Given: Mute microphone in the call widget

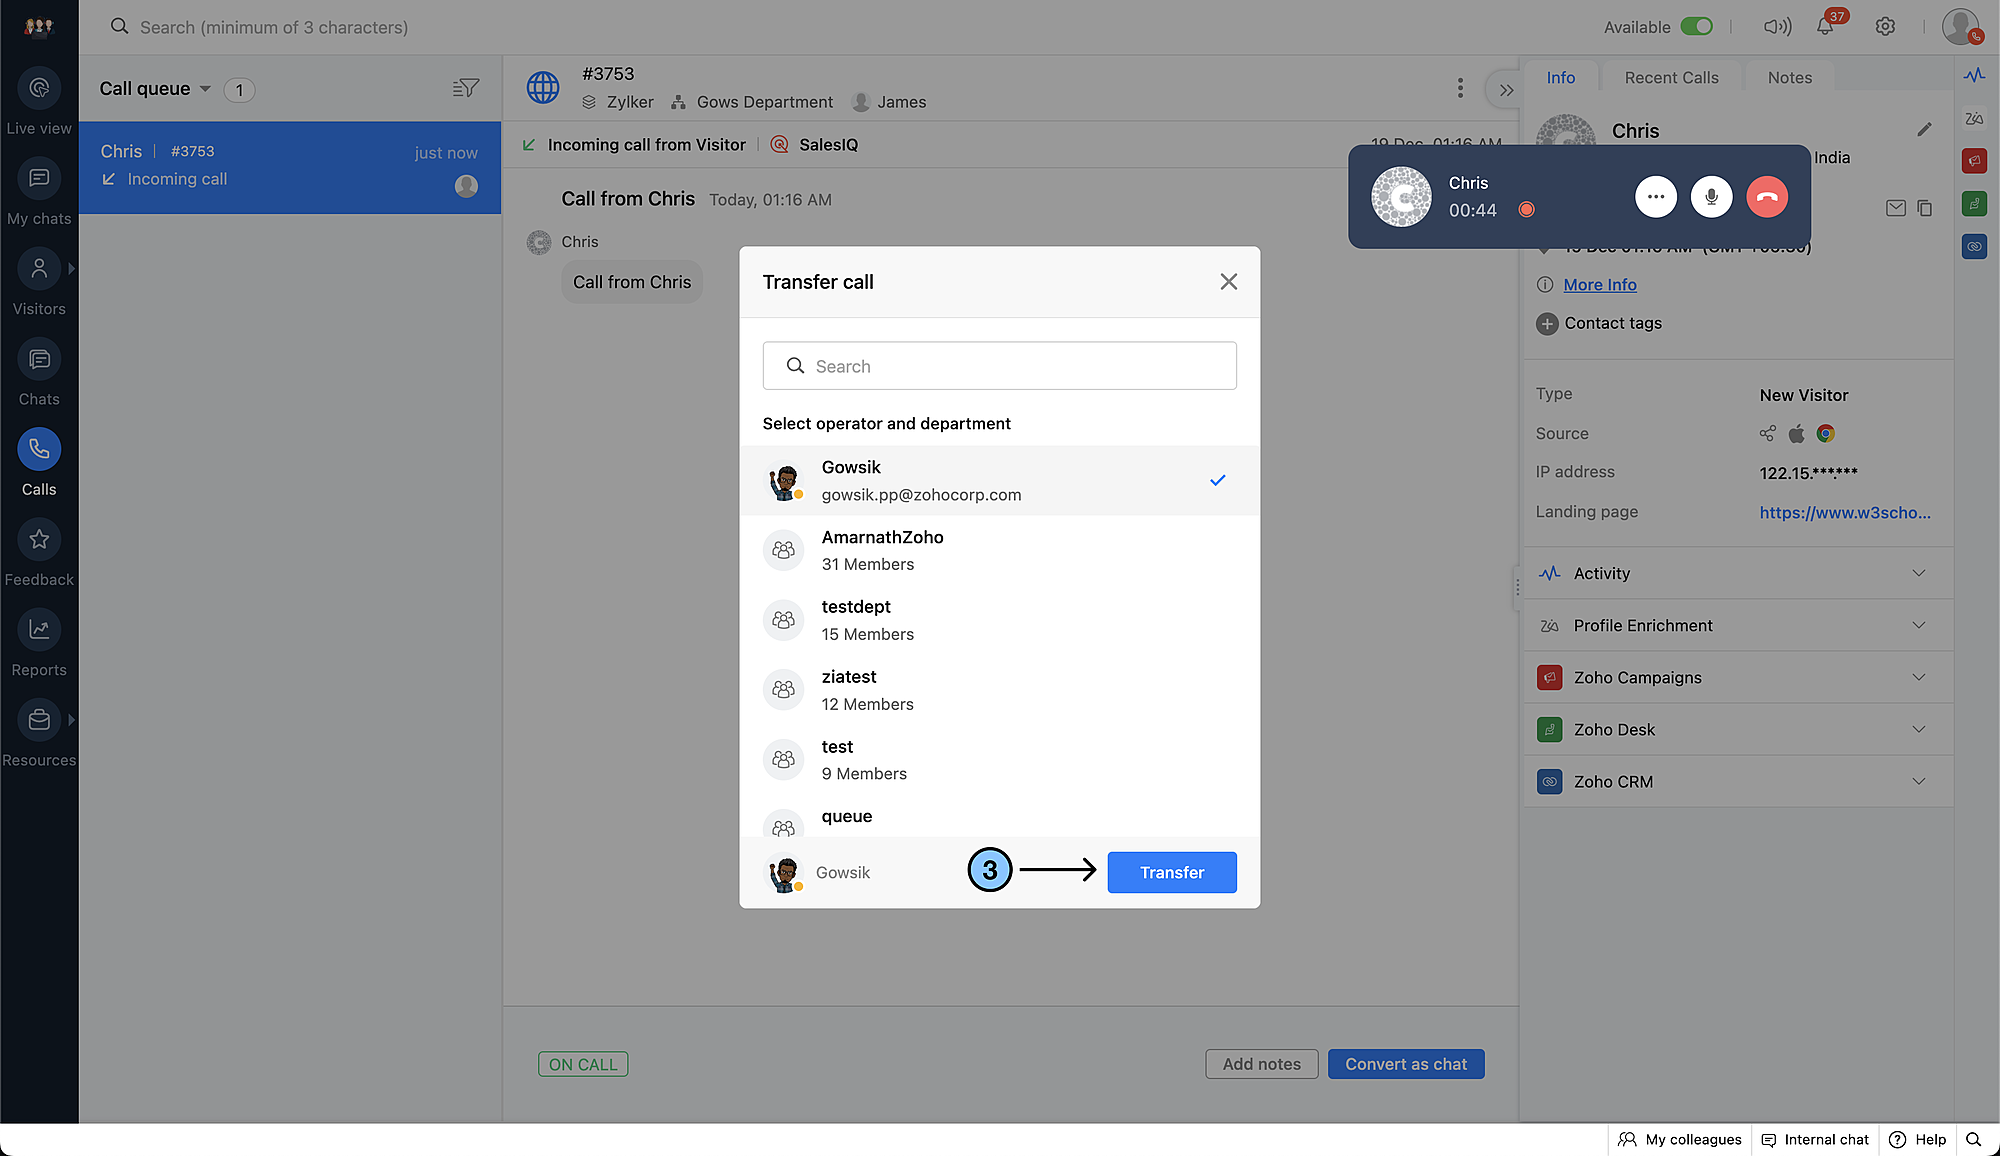Looking at the screenshot, I should (x=1711, y=197).
